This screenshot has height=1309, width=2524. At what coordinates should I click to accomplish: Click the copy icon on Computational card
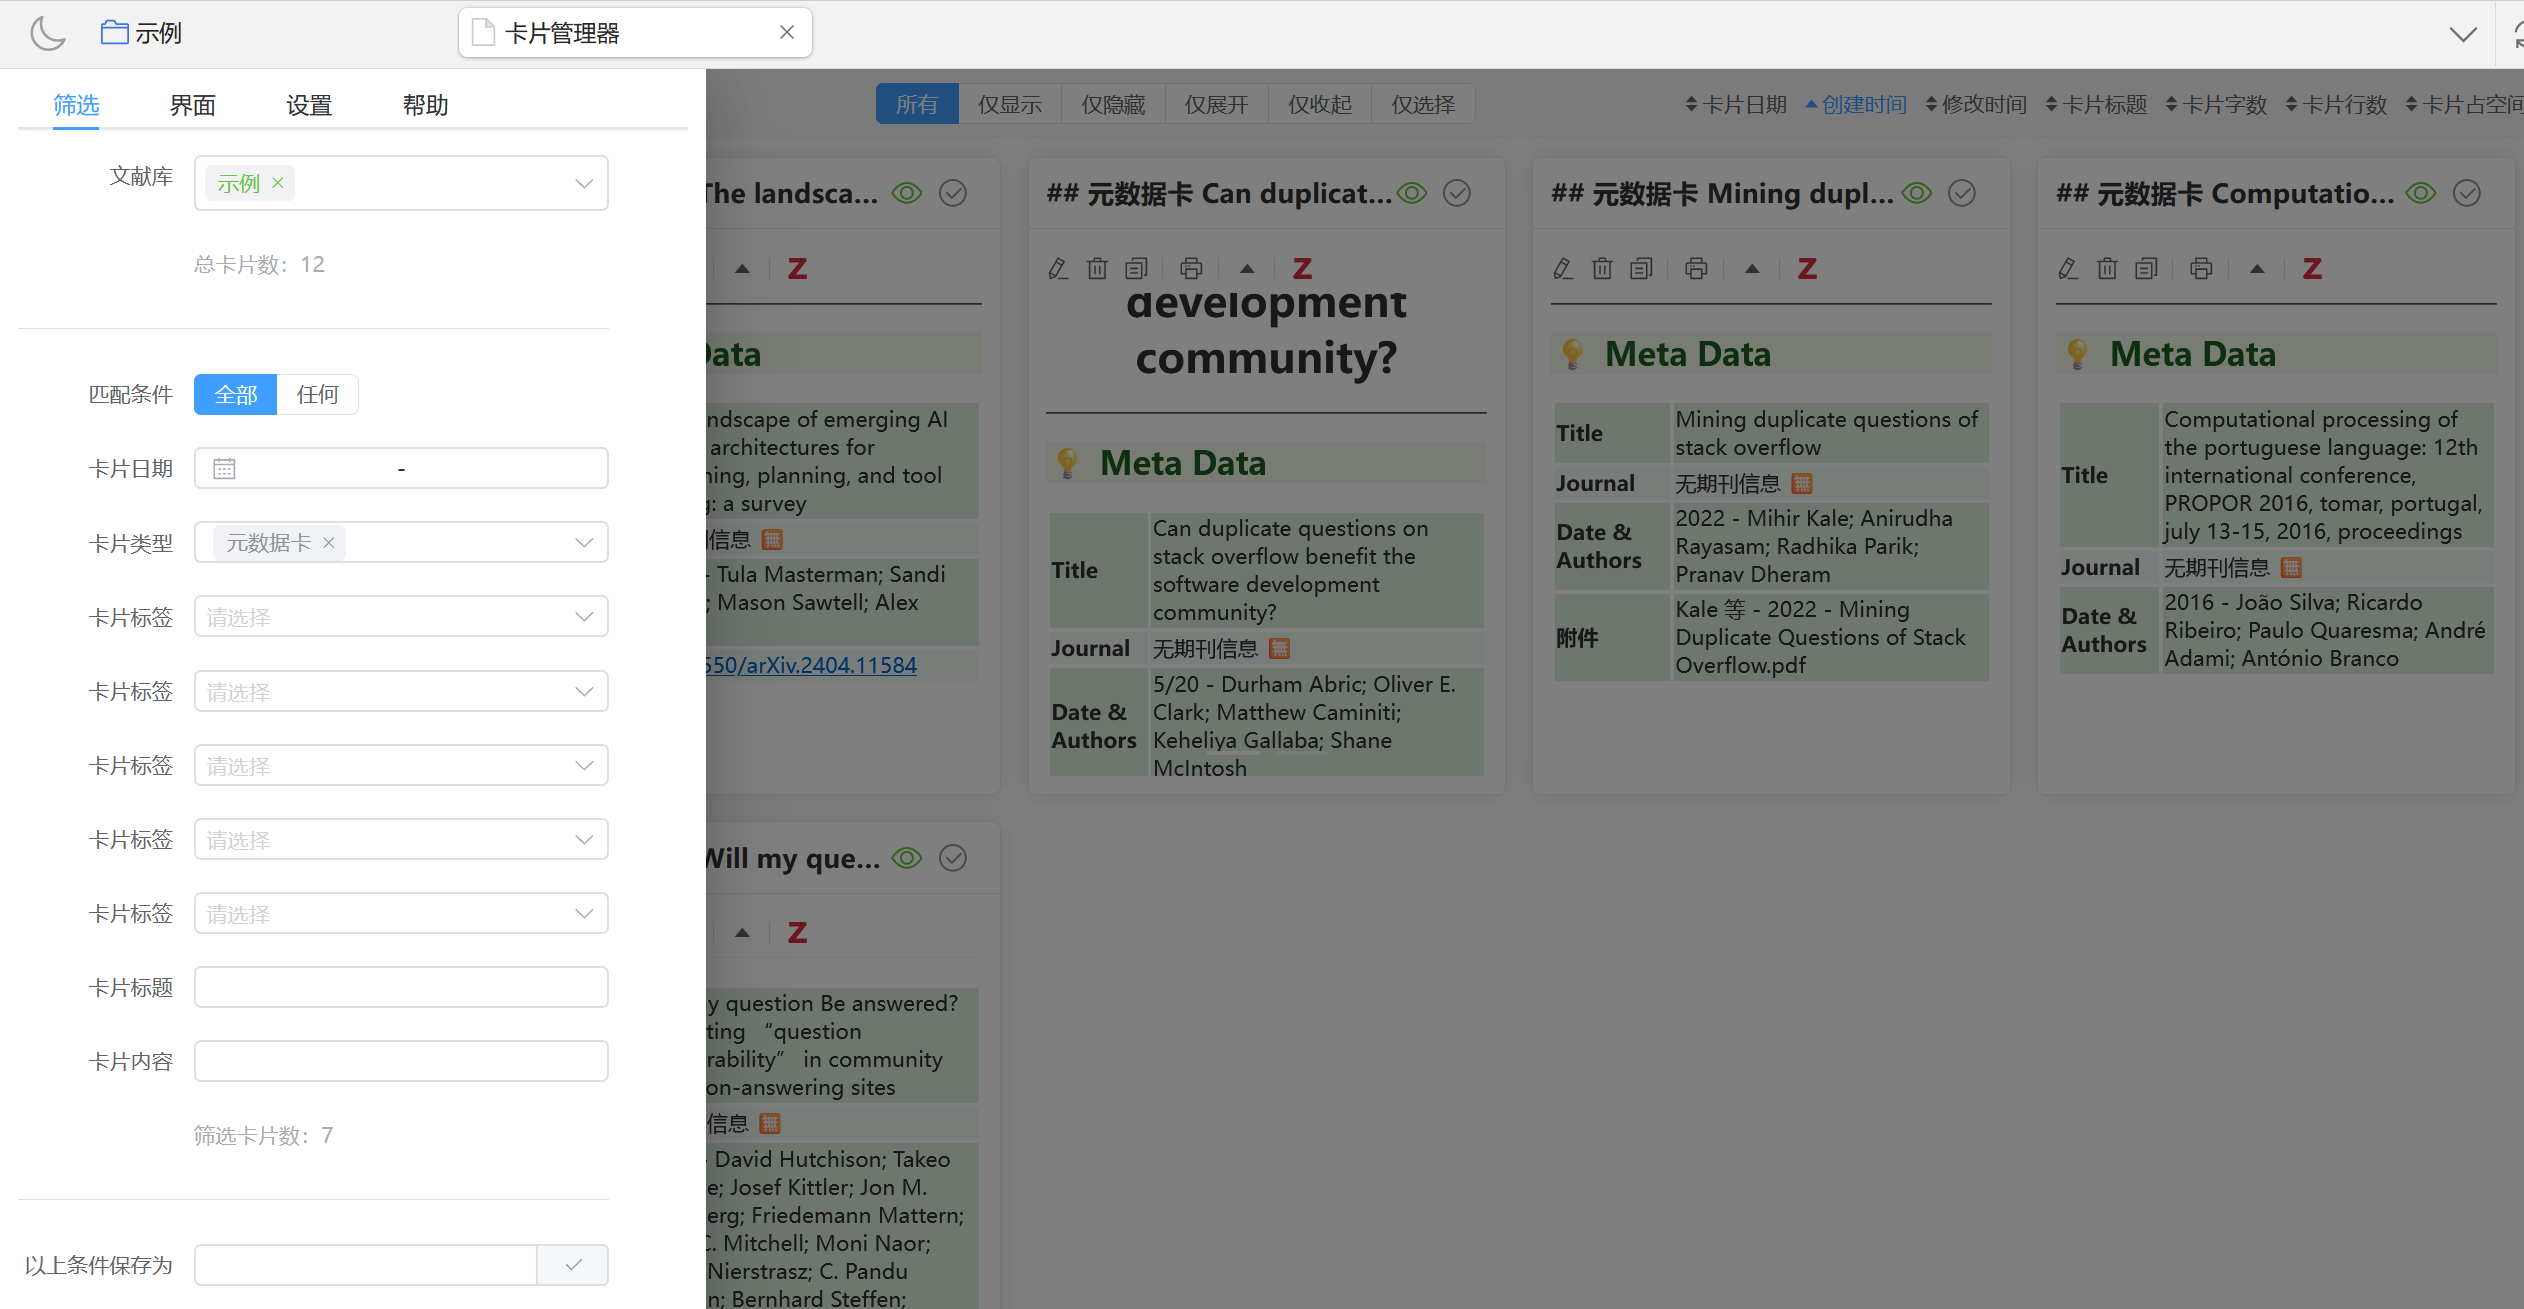click(x=2146, y=268)
